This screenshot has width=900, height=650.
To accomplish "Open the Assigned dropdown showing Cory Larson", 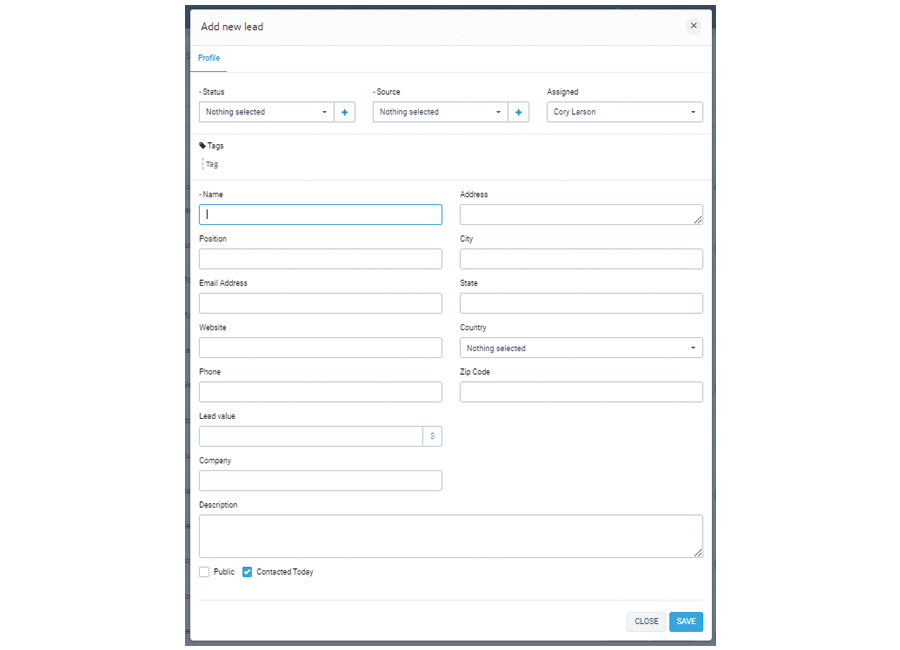I will [x=624, y=112].
